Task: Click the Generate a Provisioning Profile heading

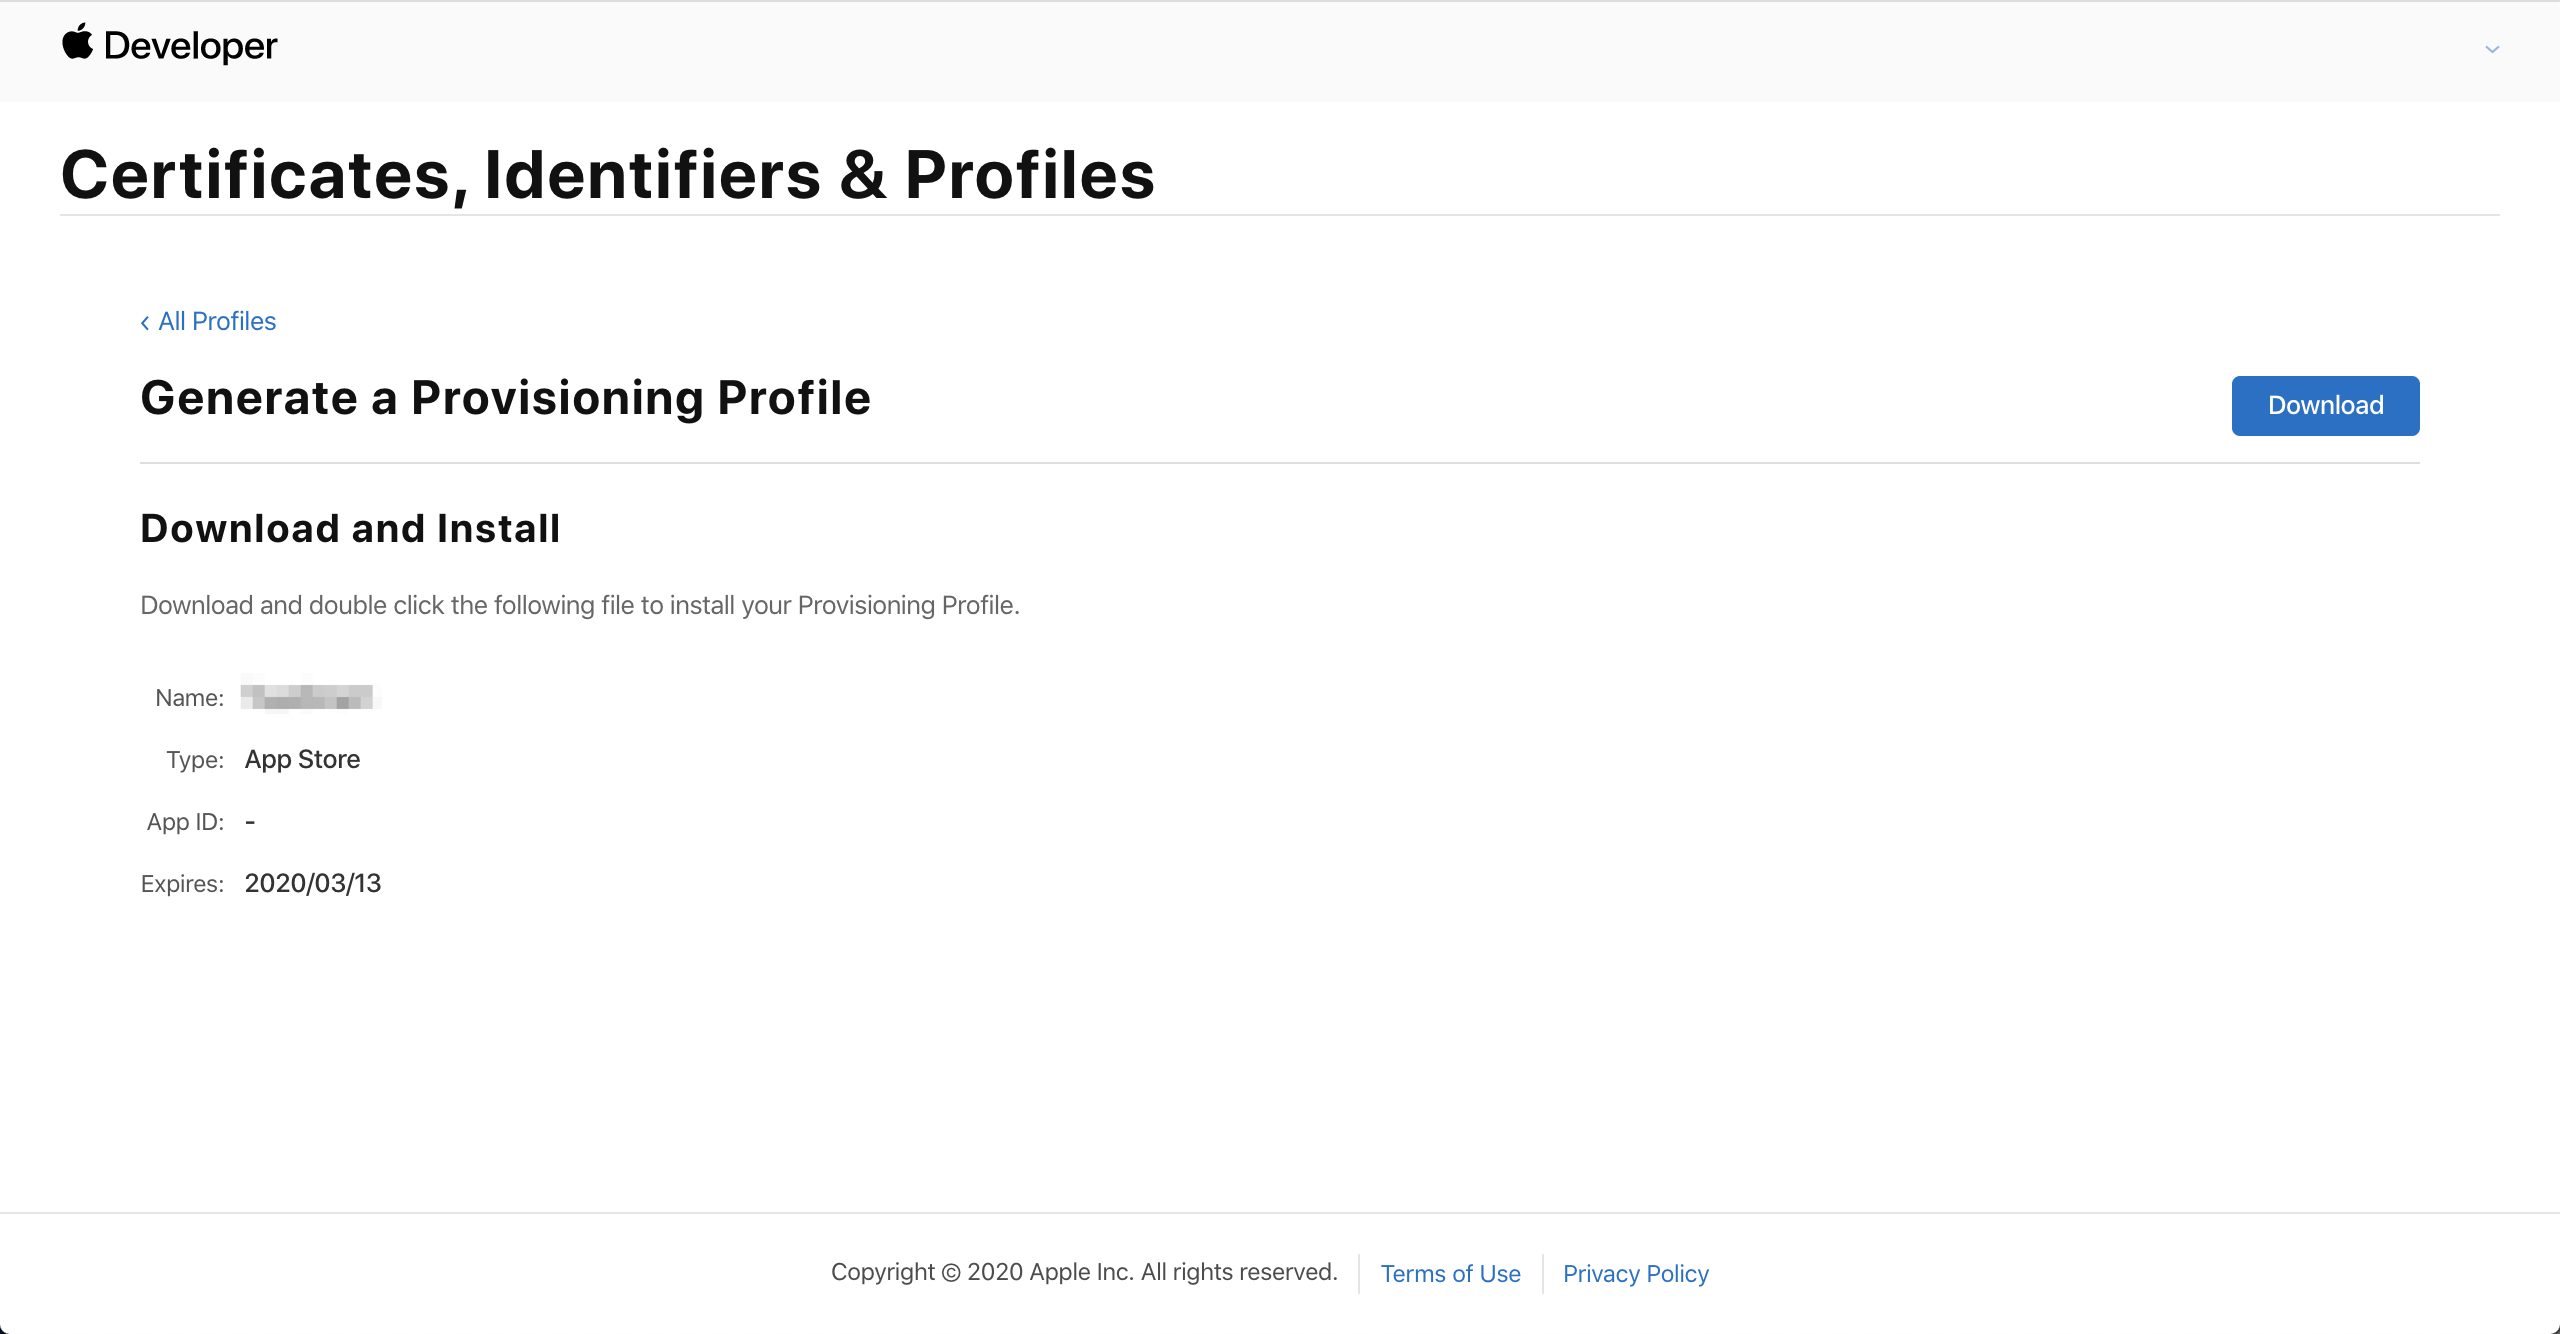Action: click(505, 398)
